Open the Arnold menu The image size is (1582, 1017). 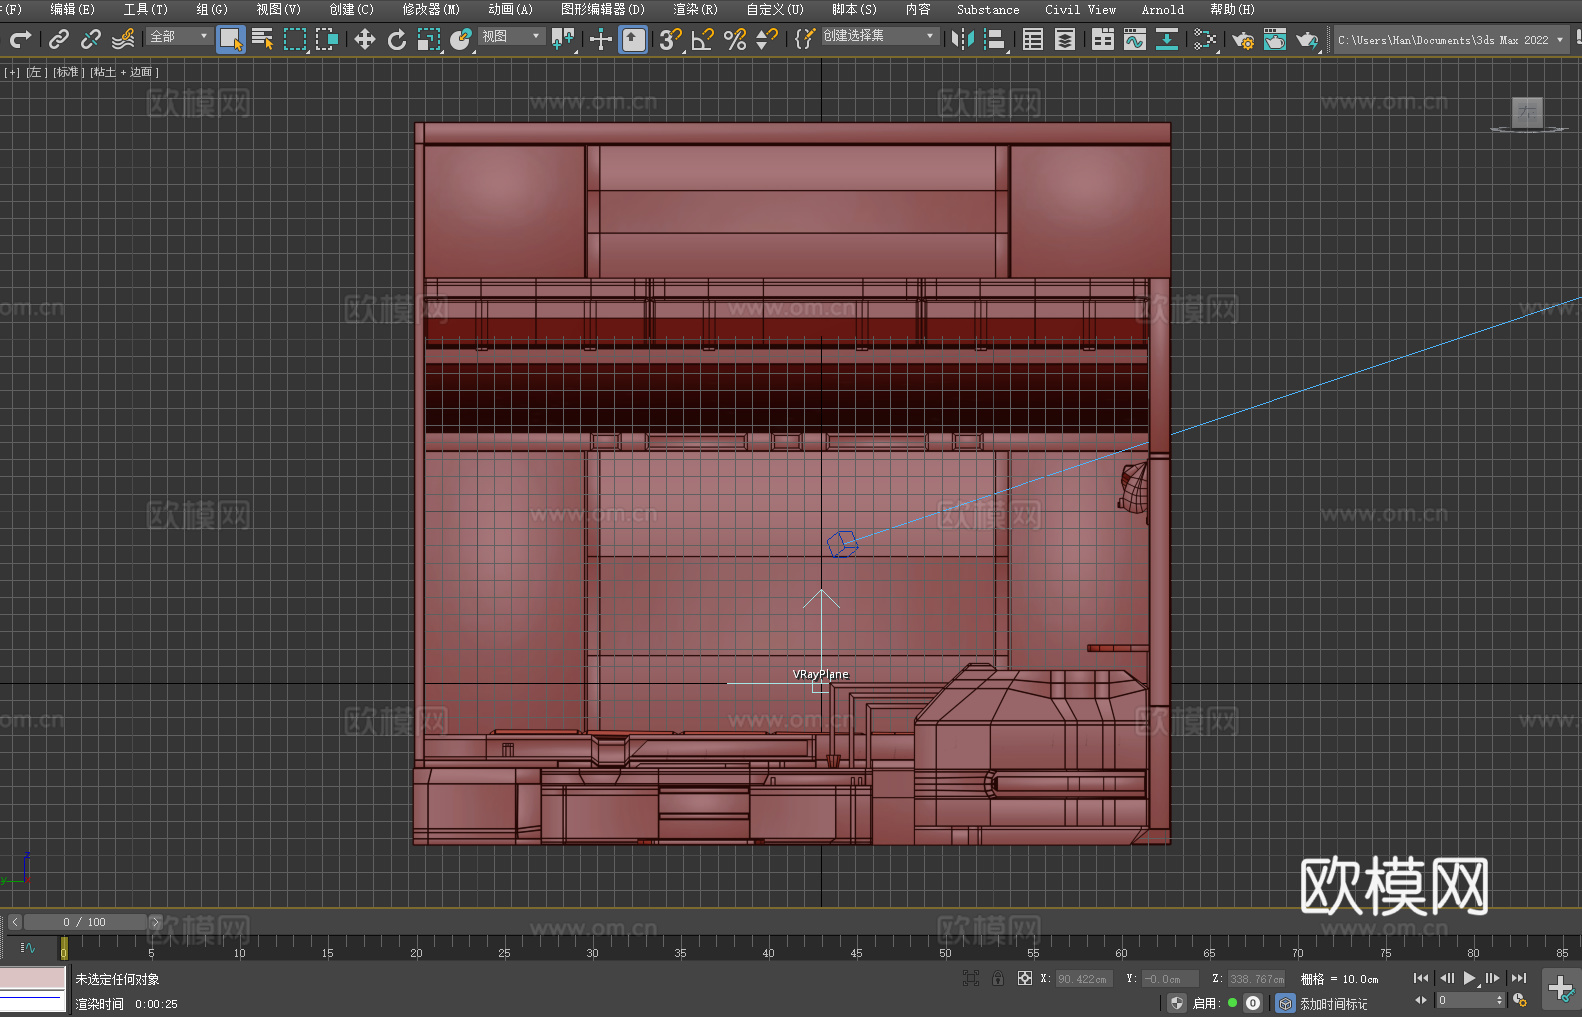[1162, 9]
